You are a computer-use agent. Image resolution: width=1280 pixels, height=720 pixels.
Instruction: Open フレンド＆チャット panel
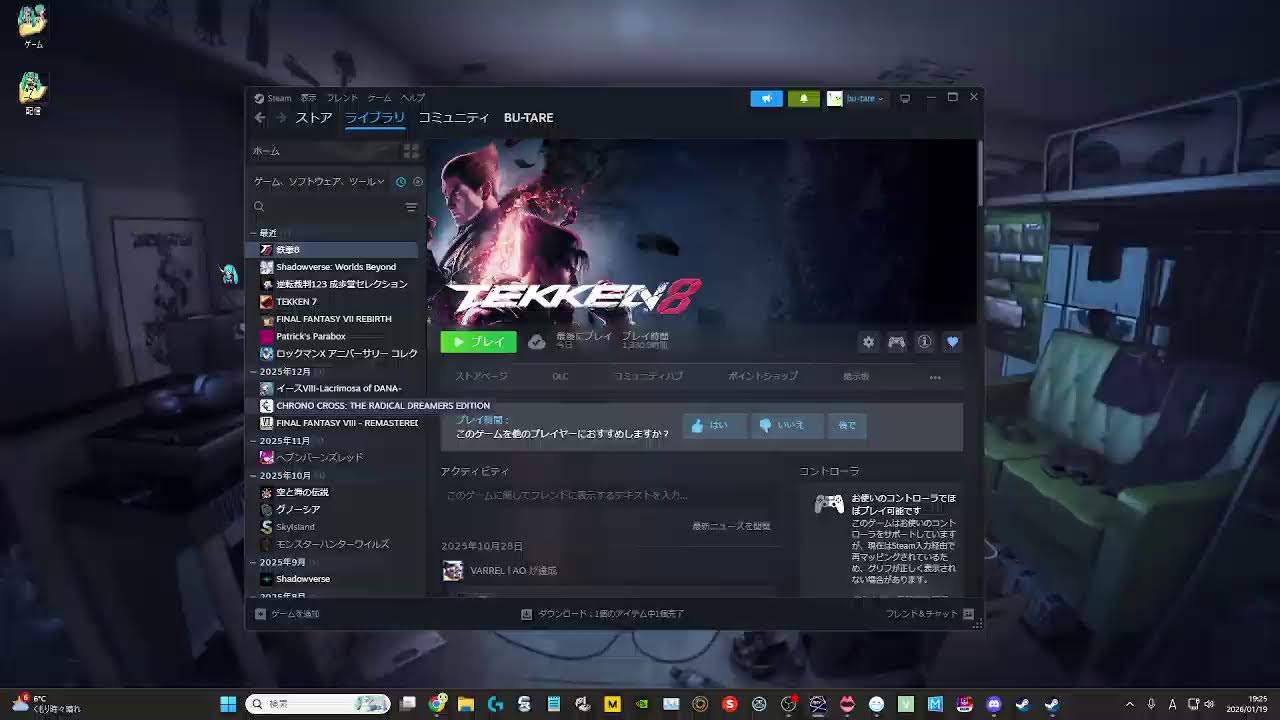click(x=929, y=614)
